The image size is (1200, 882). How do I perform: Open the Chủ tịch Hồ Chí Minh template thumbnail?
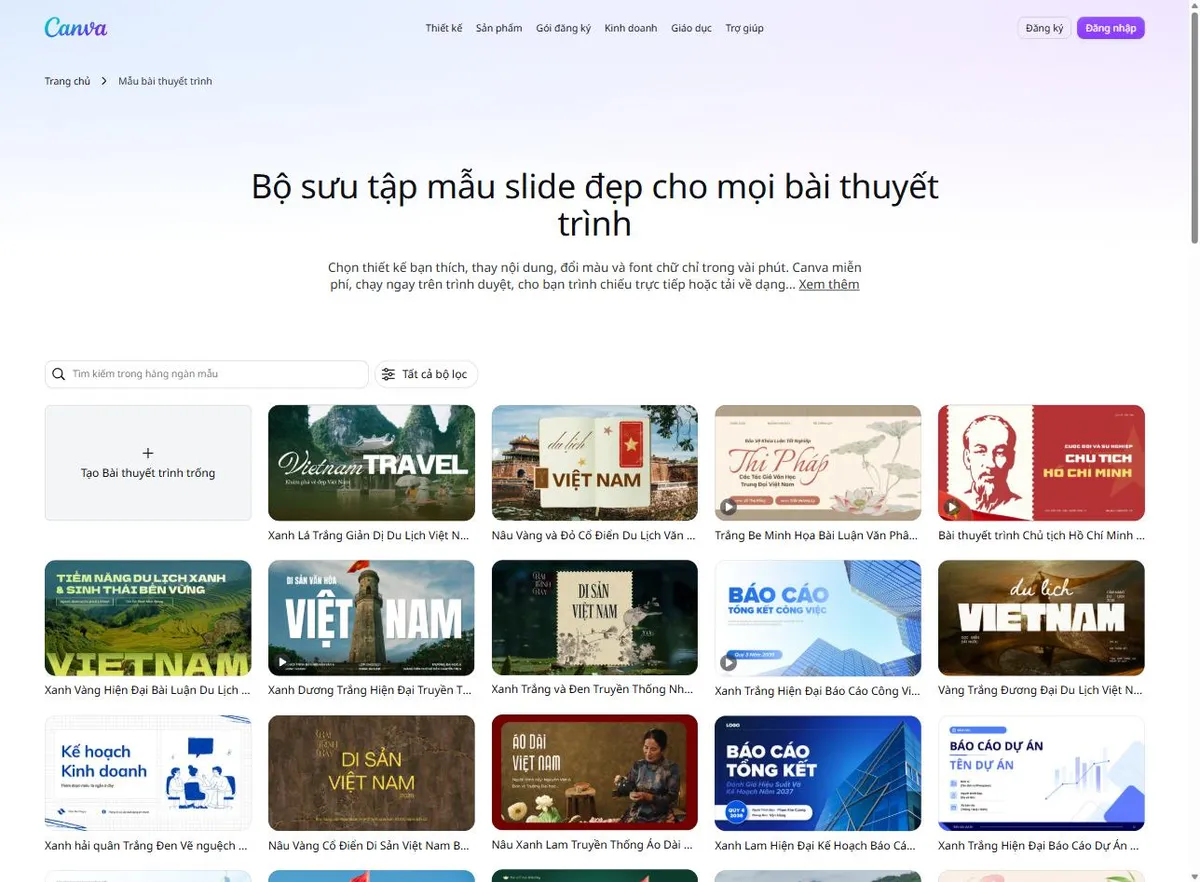[1041, 462]
